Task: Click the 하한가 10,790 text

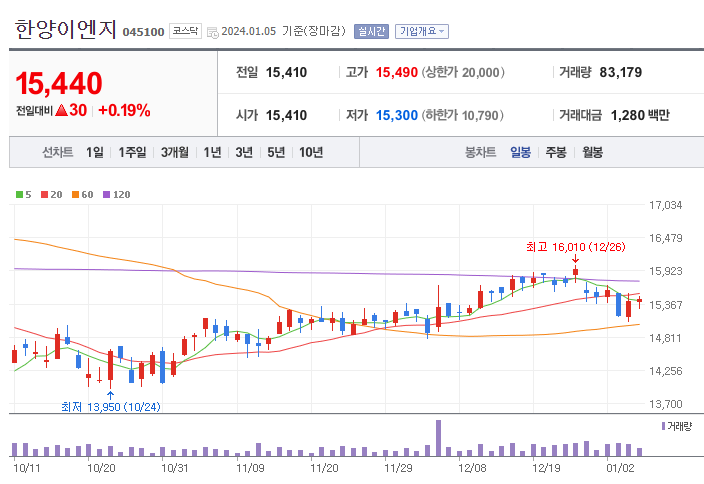Action: pos(462,115)
